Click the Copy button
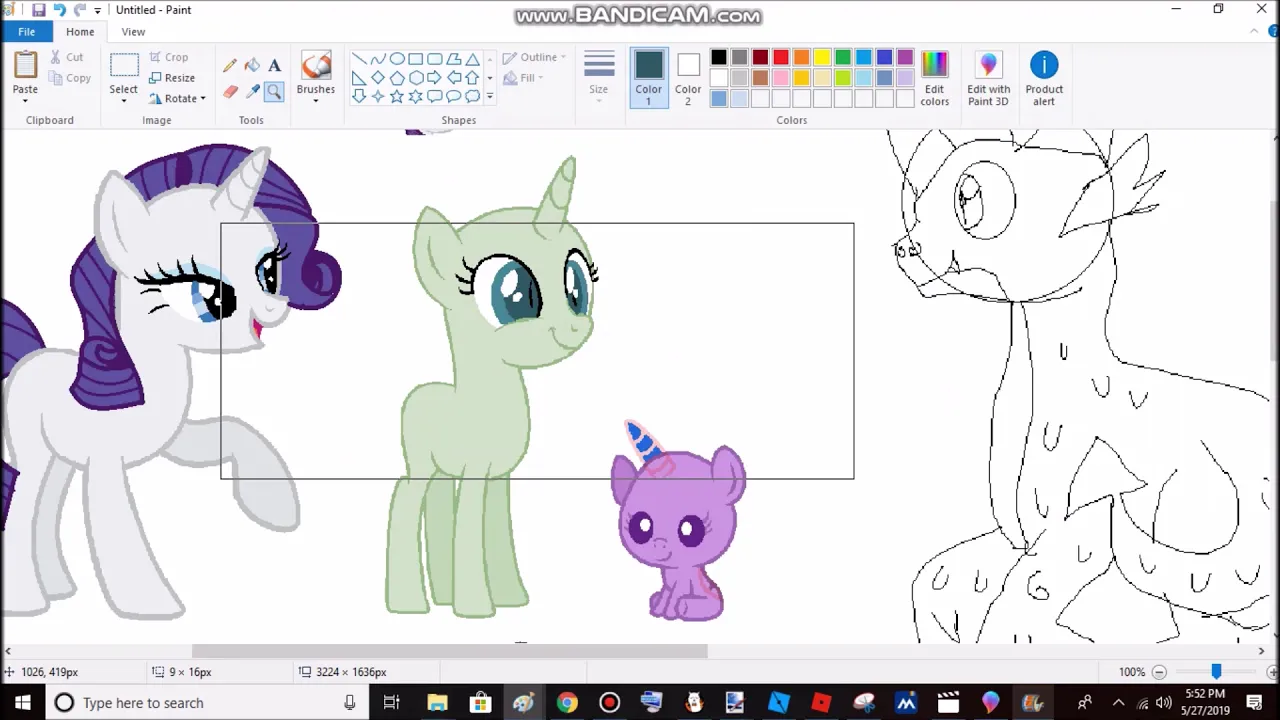1280x720 pixels. 69,78
